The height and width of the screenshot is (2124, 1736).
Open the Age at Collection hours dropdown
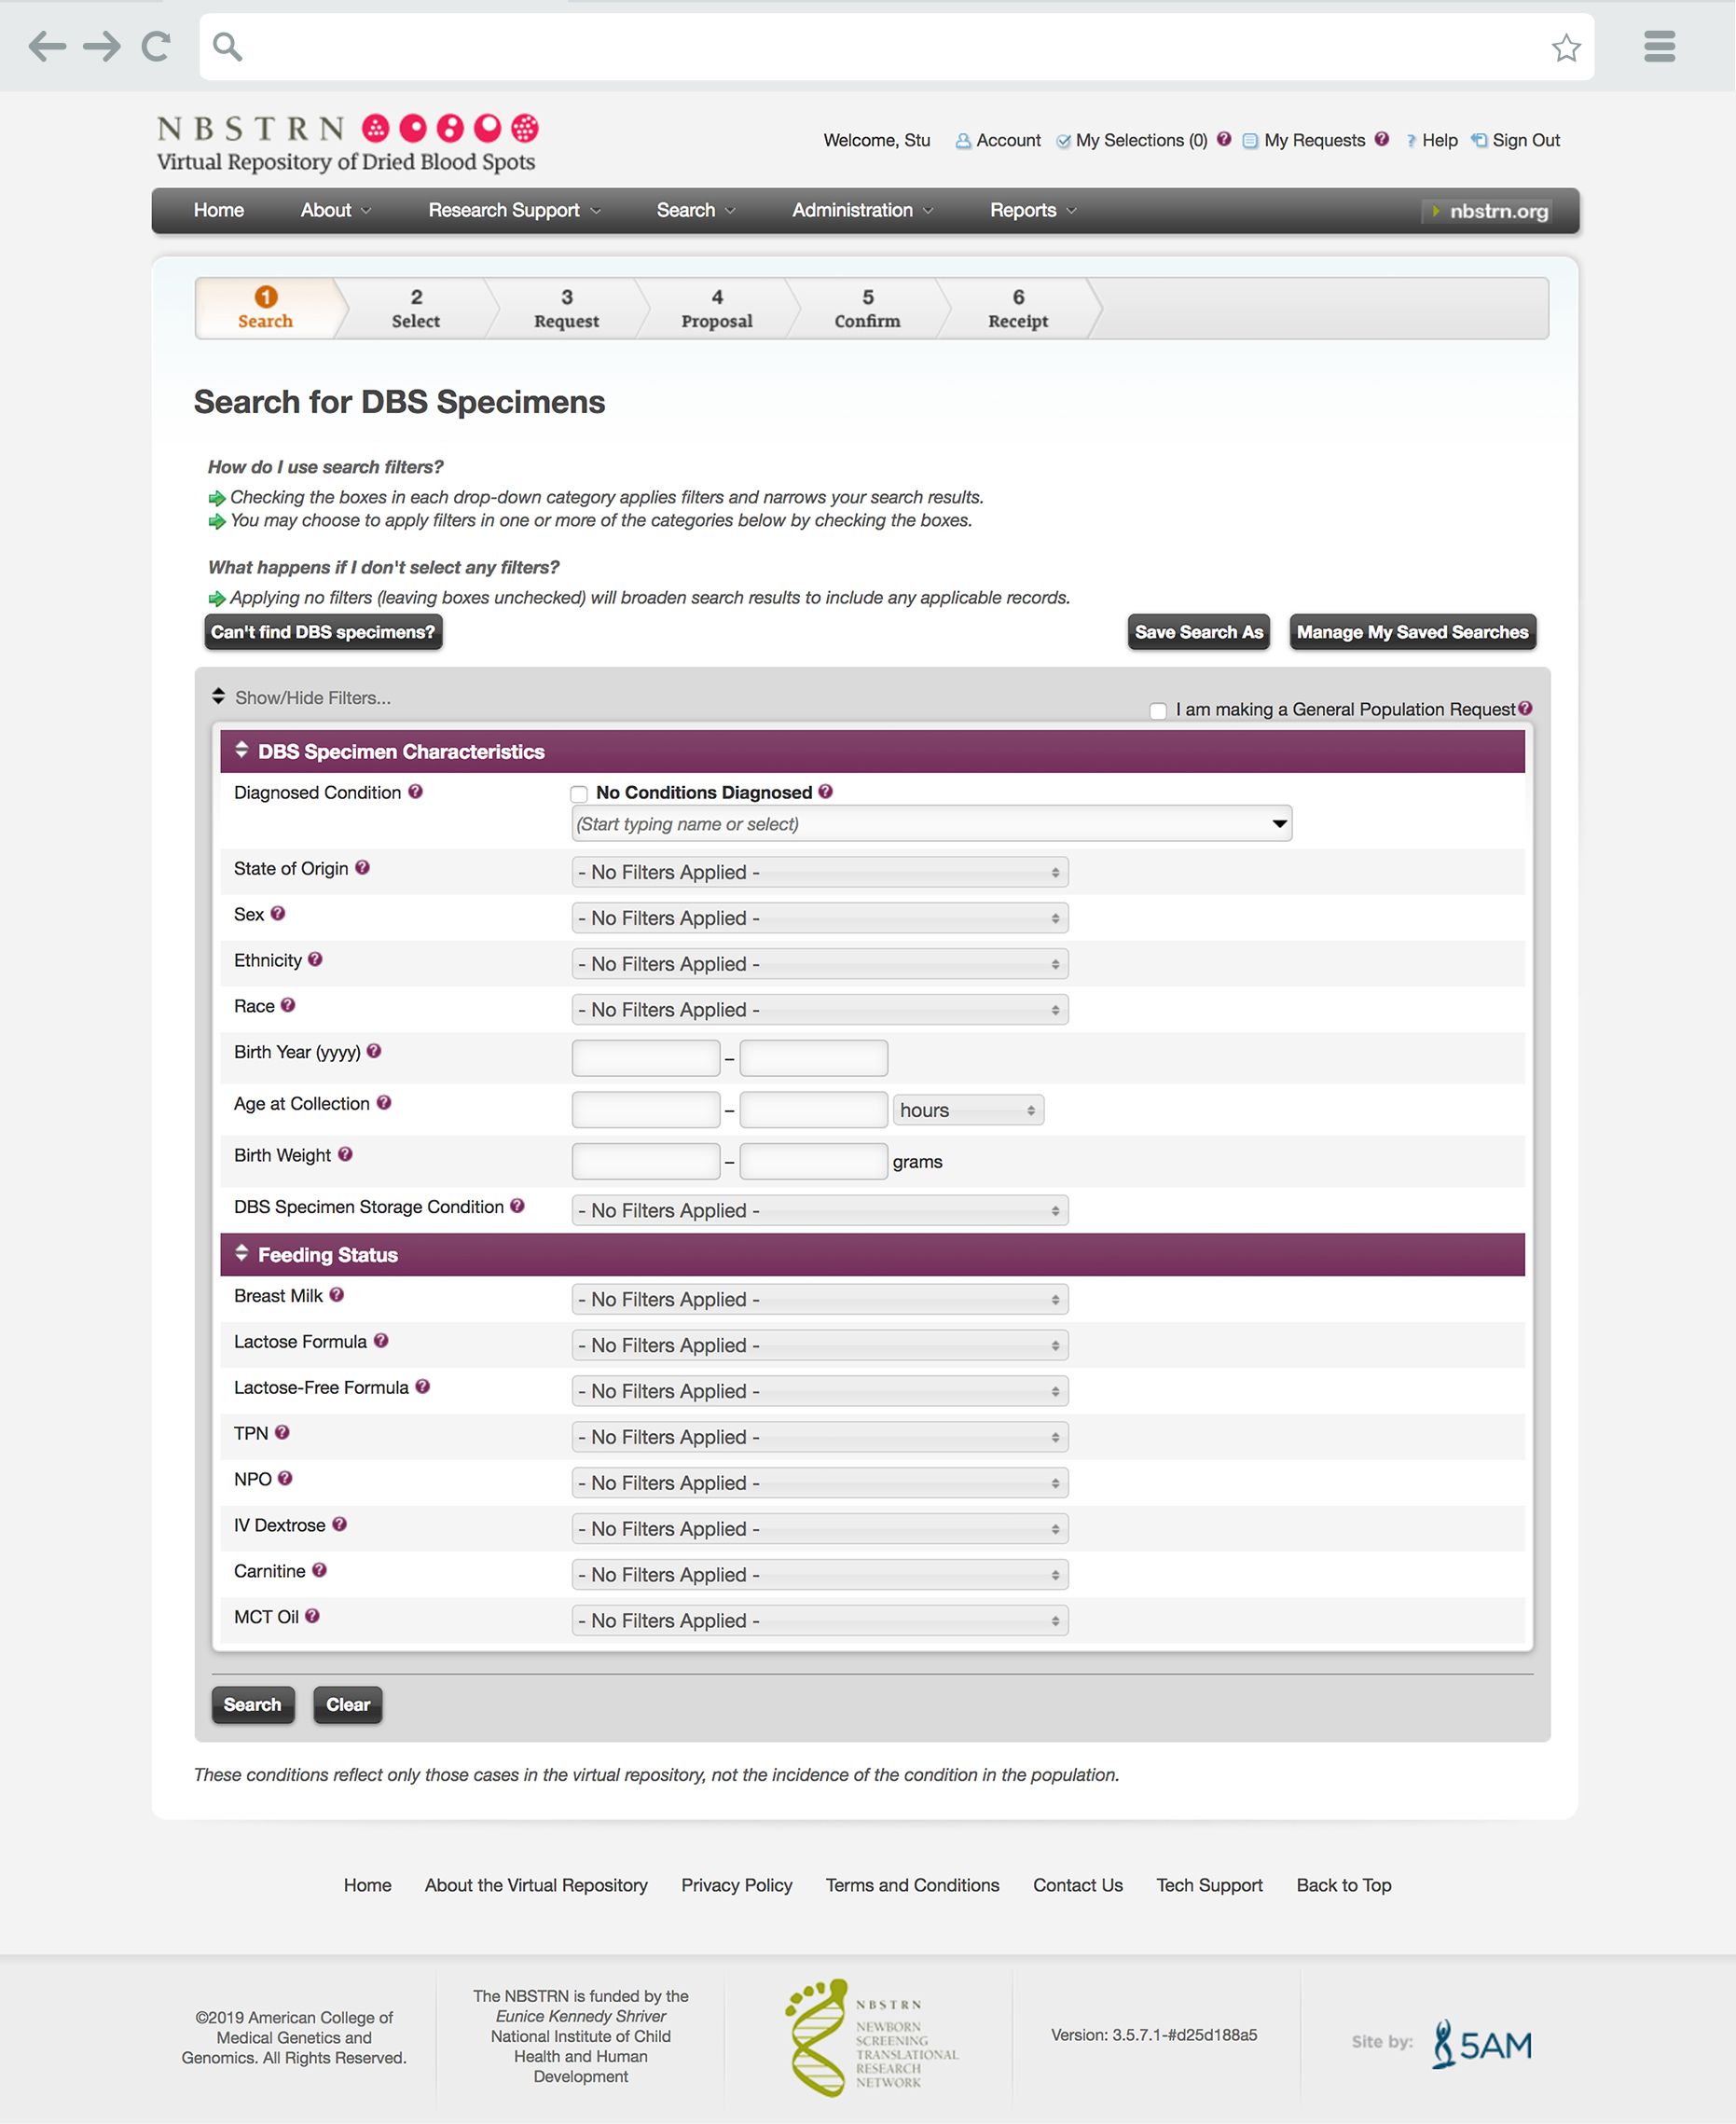(x=967, y=1110)
